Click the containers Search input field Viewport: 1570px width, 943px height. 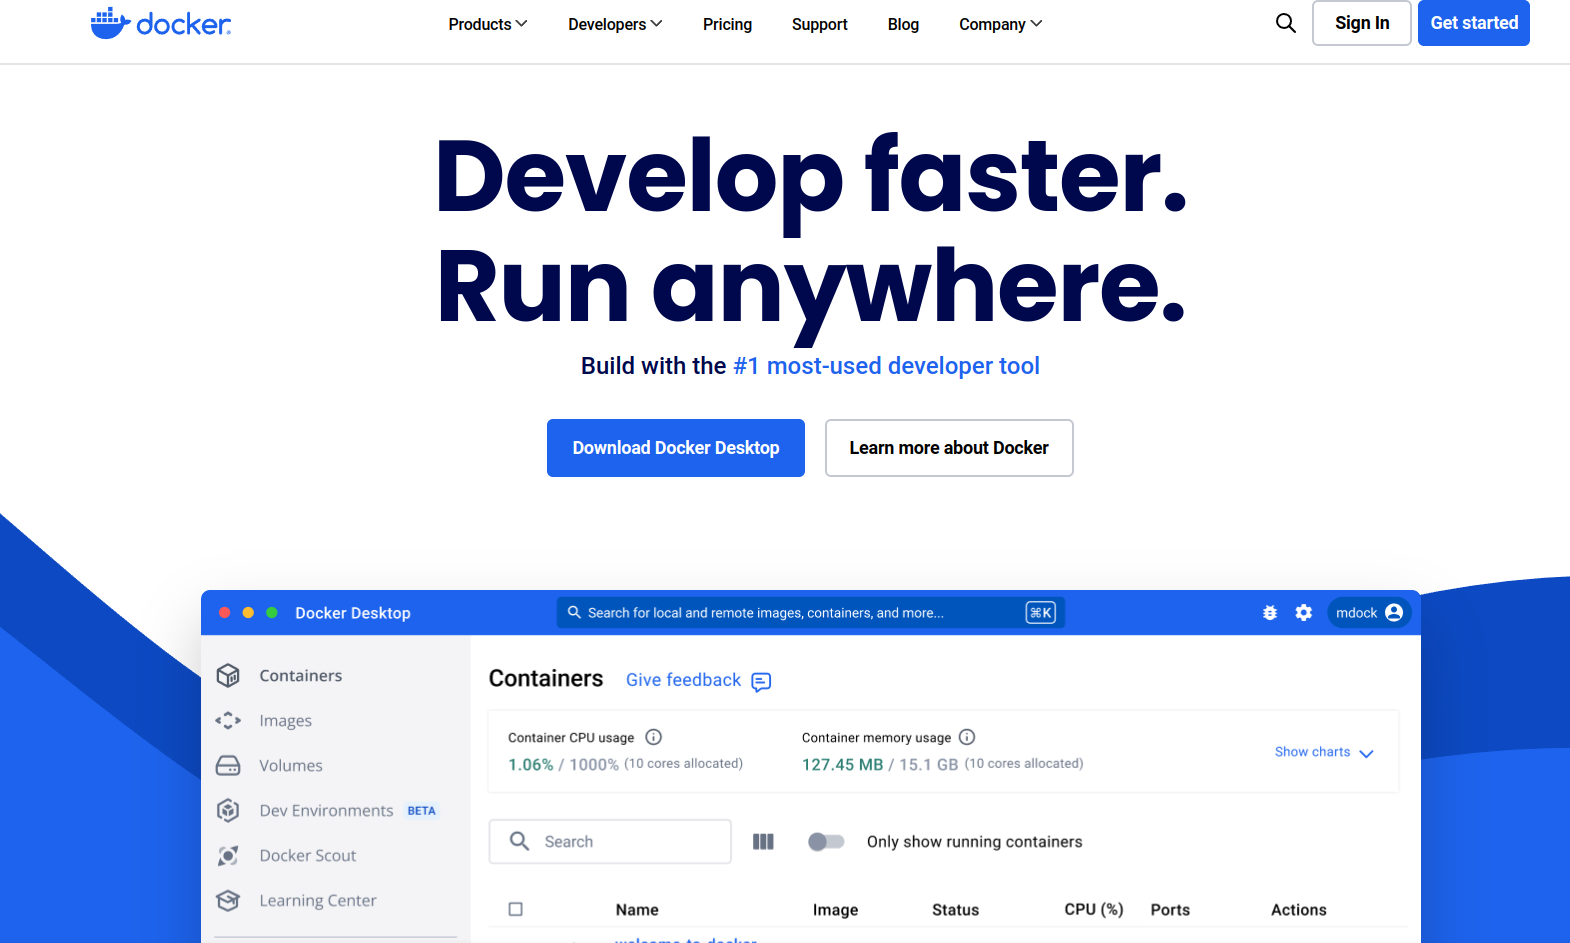point(610,842)
